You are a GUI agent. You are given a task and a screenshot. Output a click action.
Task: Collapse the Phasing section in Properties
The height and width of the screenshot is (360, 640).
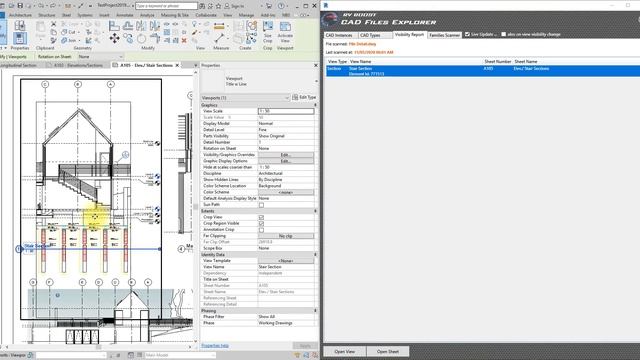click(x=315, y=311)
